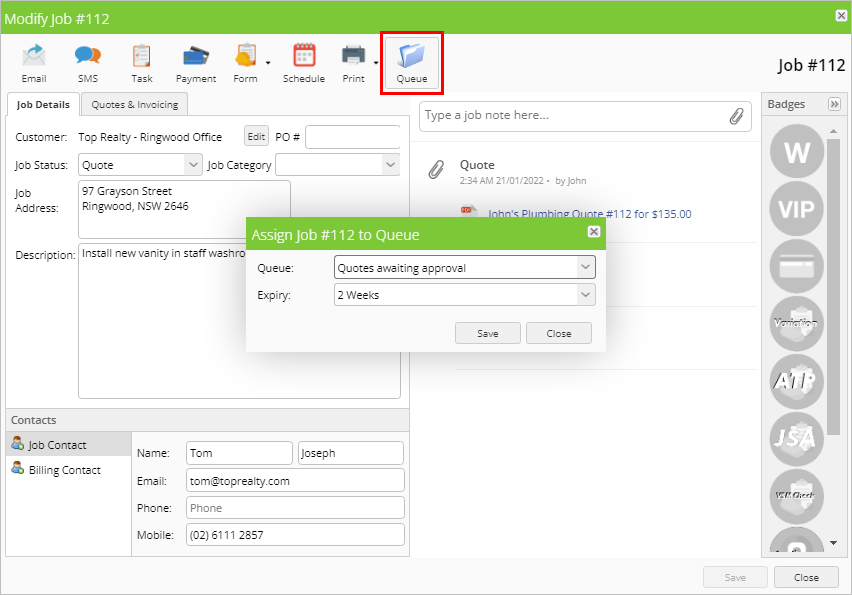Focus the job note input field
Screen dimensions: 852x595
click(573, 115)
